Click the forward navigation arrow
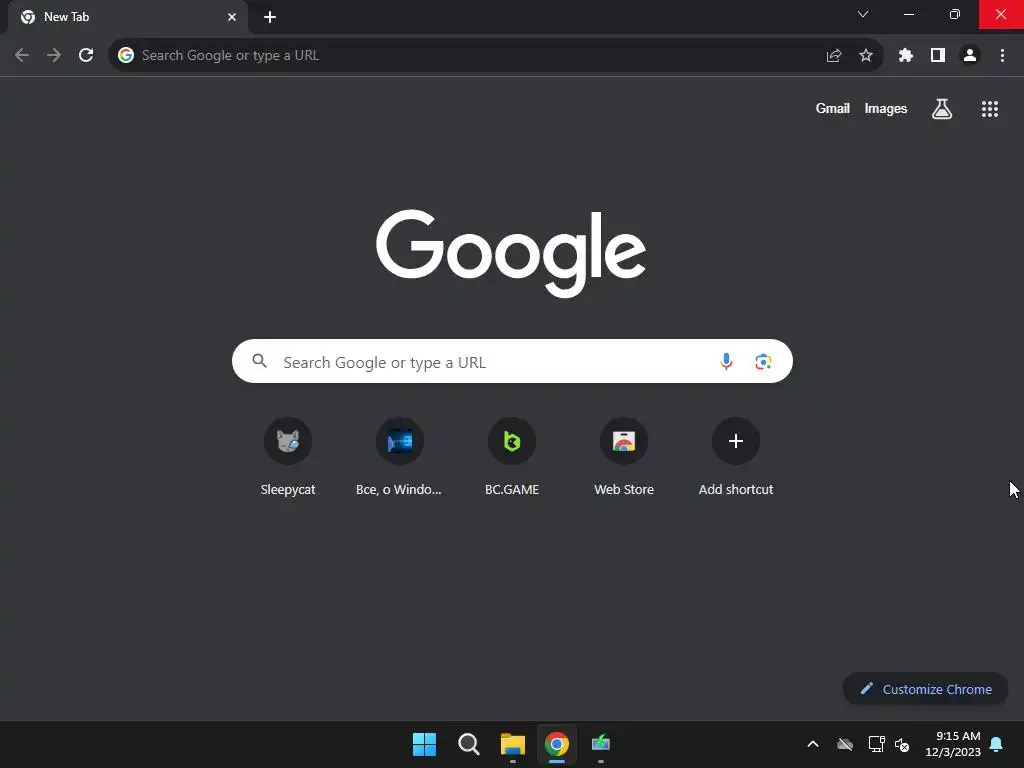The width and height of the screenshot is (1024, 768). point(54,56)
